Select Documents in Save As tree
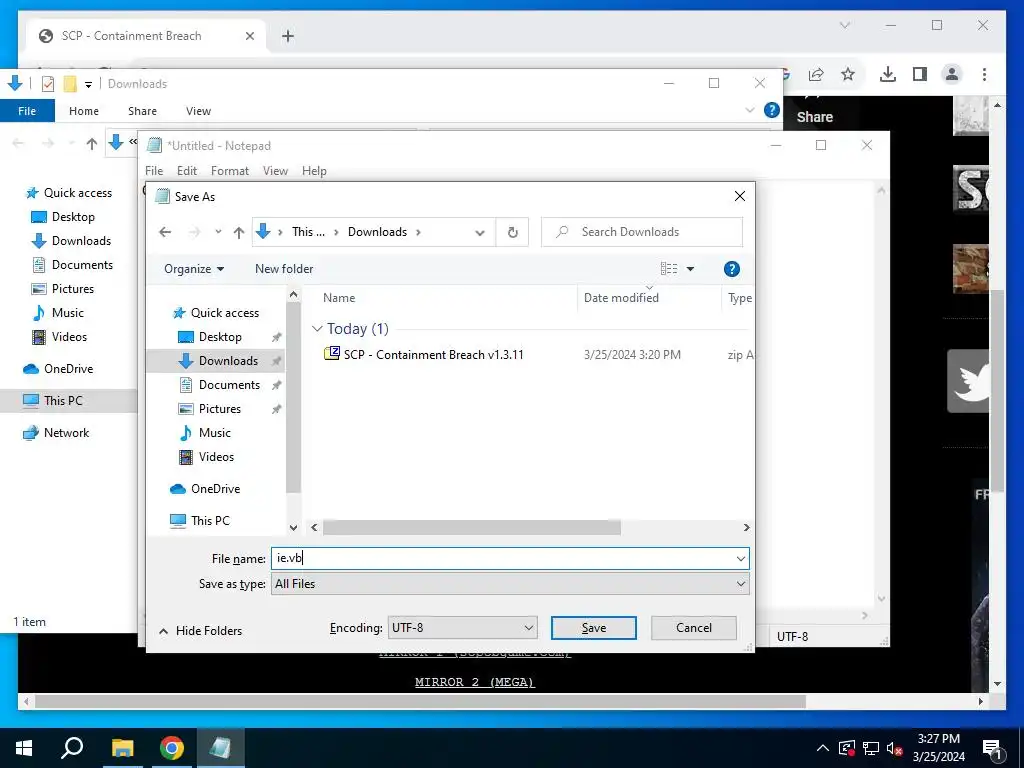Viewport: 1024px width, 768px height. [229, 385]
